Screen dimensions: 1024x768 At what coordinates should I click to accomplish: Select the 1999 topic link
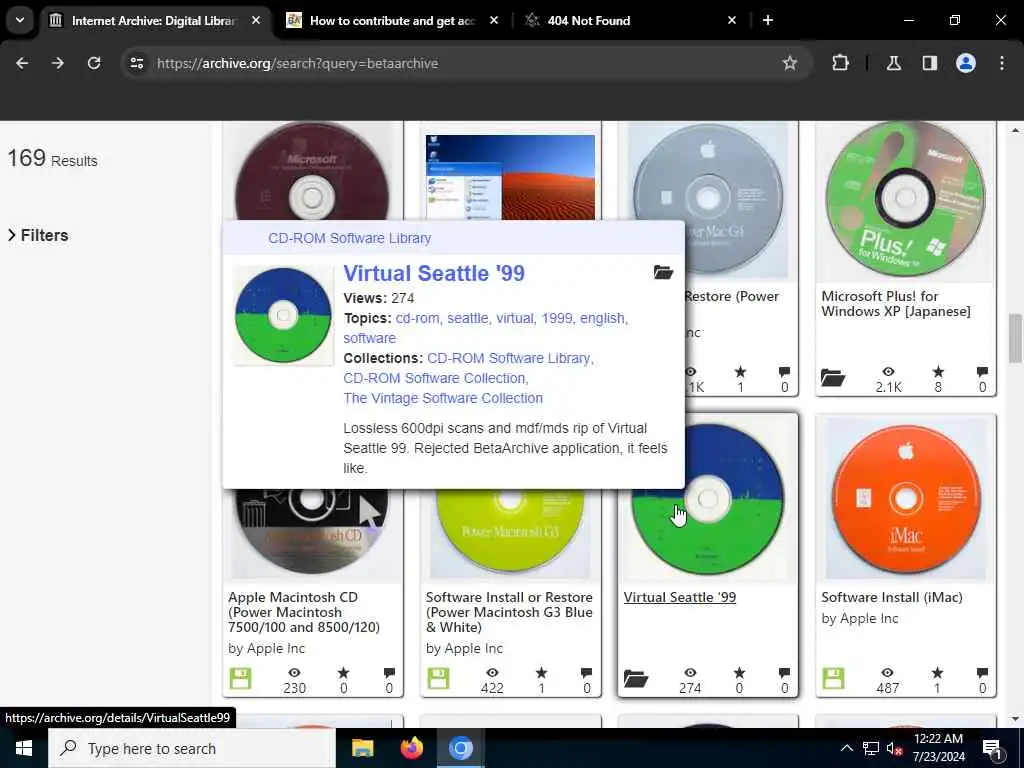coord(557,318)
